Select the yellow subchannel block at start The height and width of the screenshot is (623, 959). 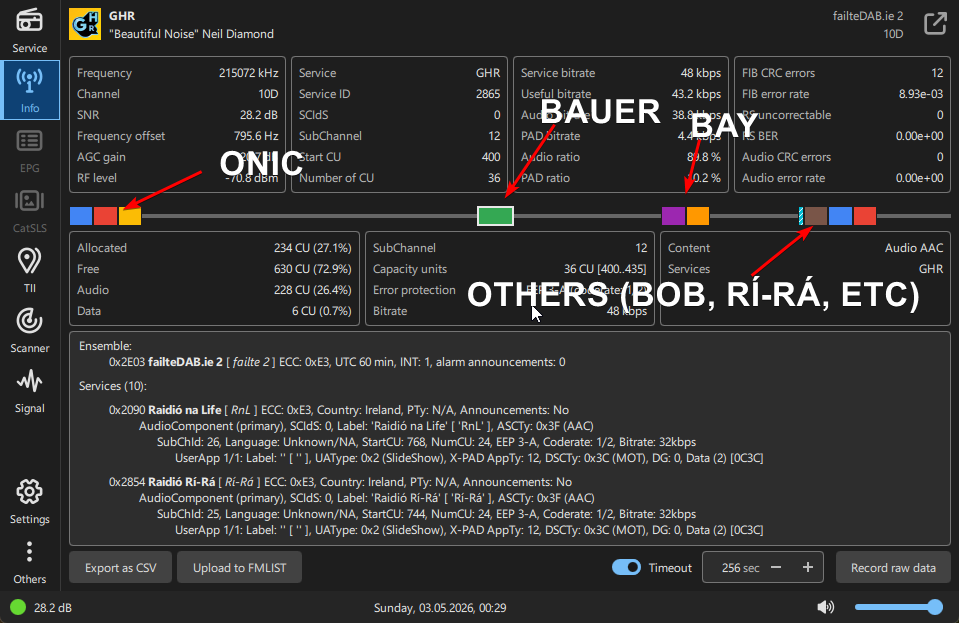tap(130, 216)
